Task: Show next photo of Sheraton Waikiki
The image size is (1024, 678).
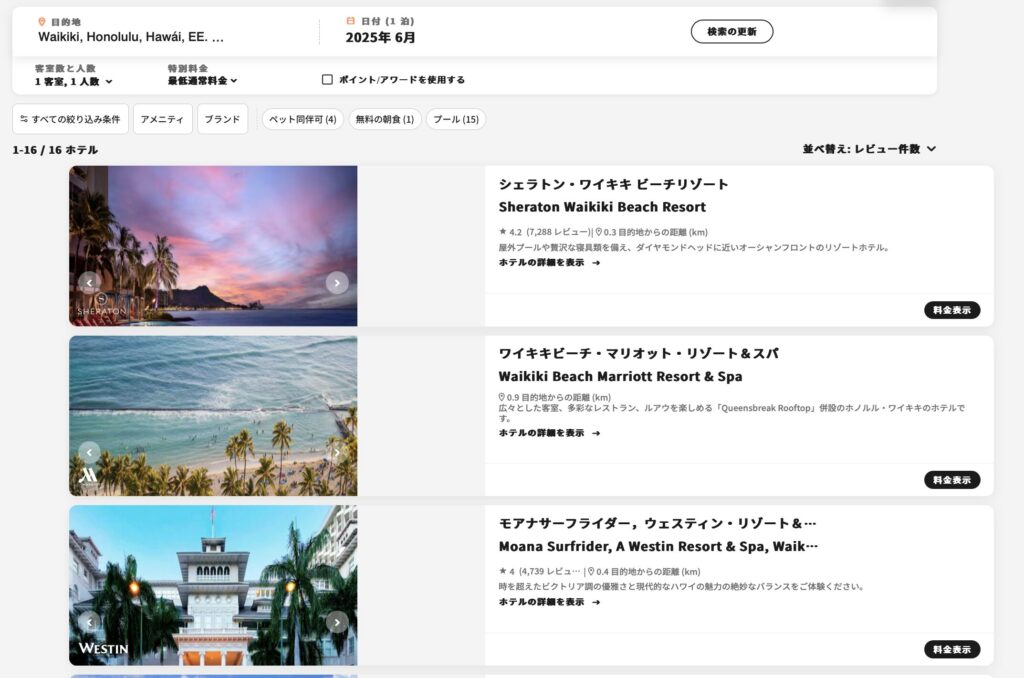Action: (x=337, y=283)
